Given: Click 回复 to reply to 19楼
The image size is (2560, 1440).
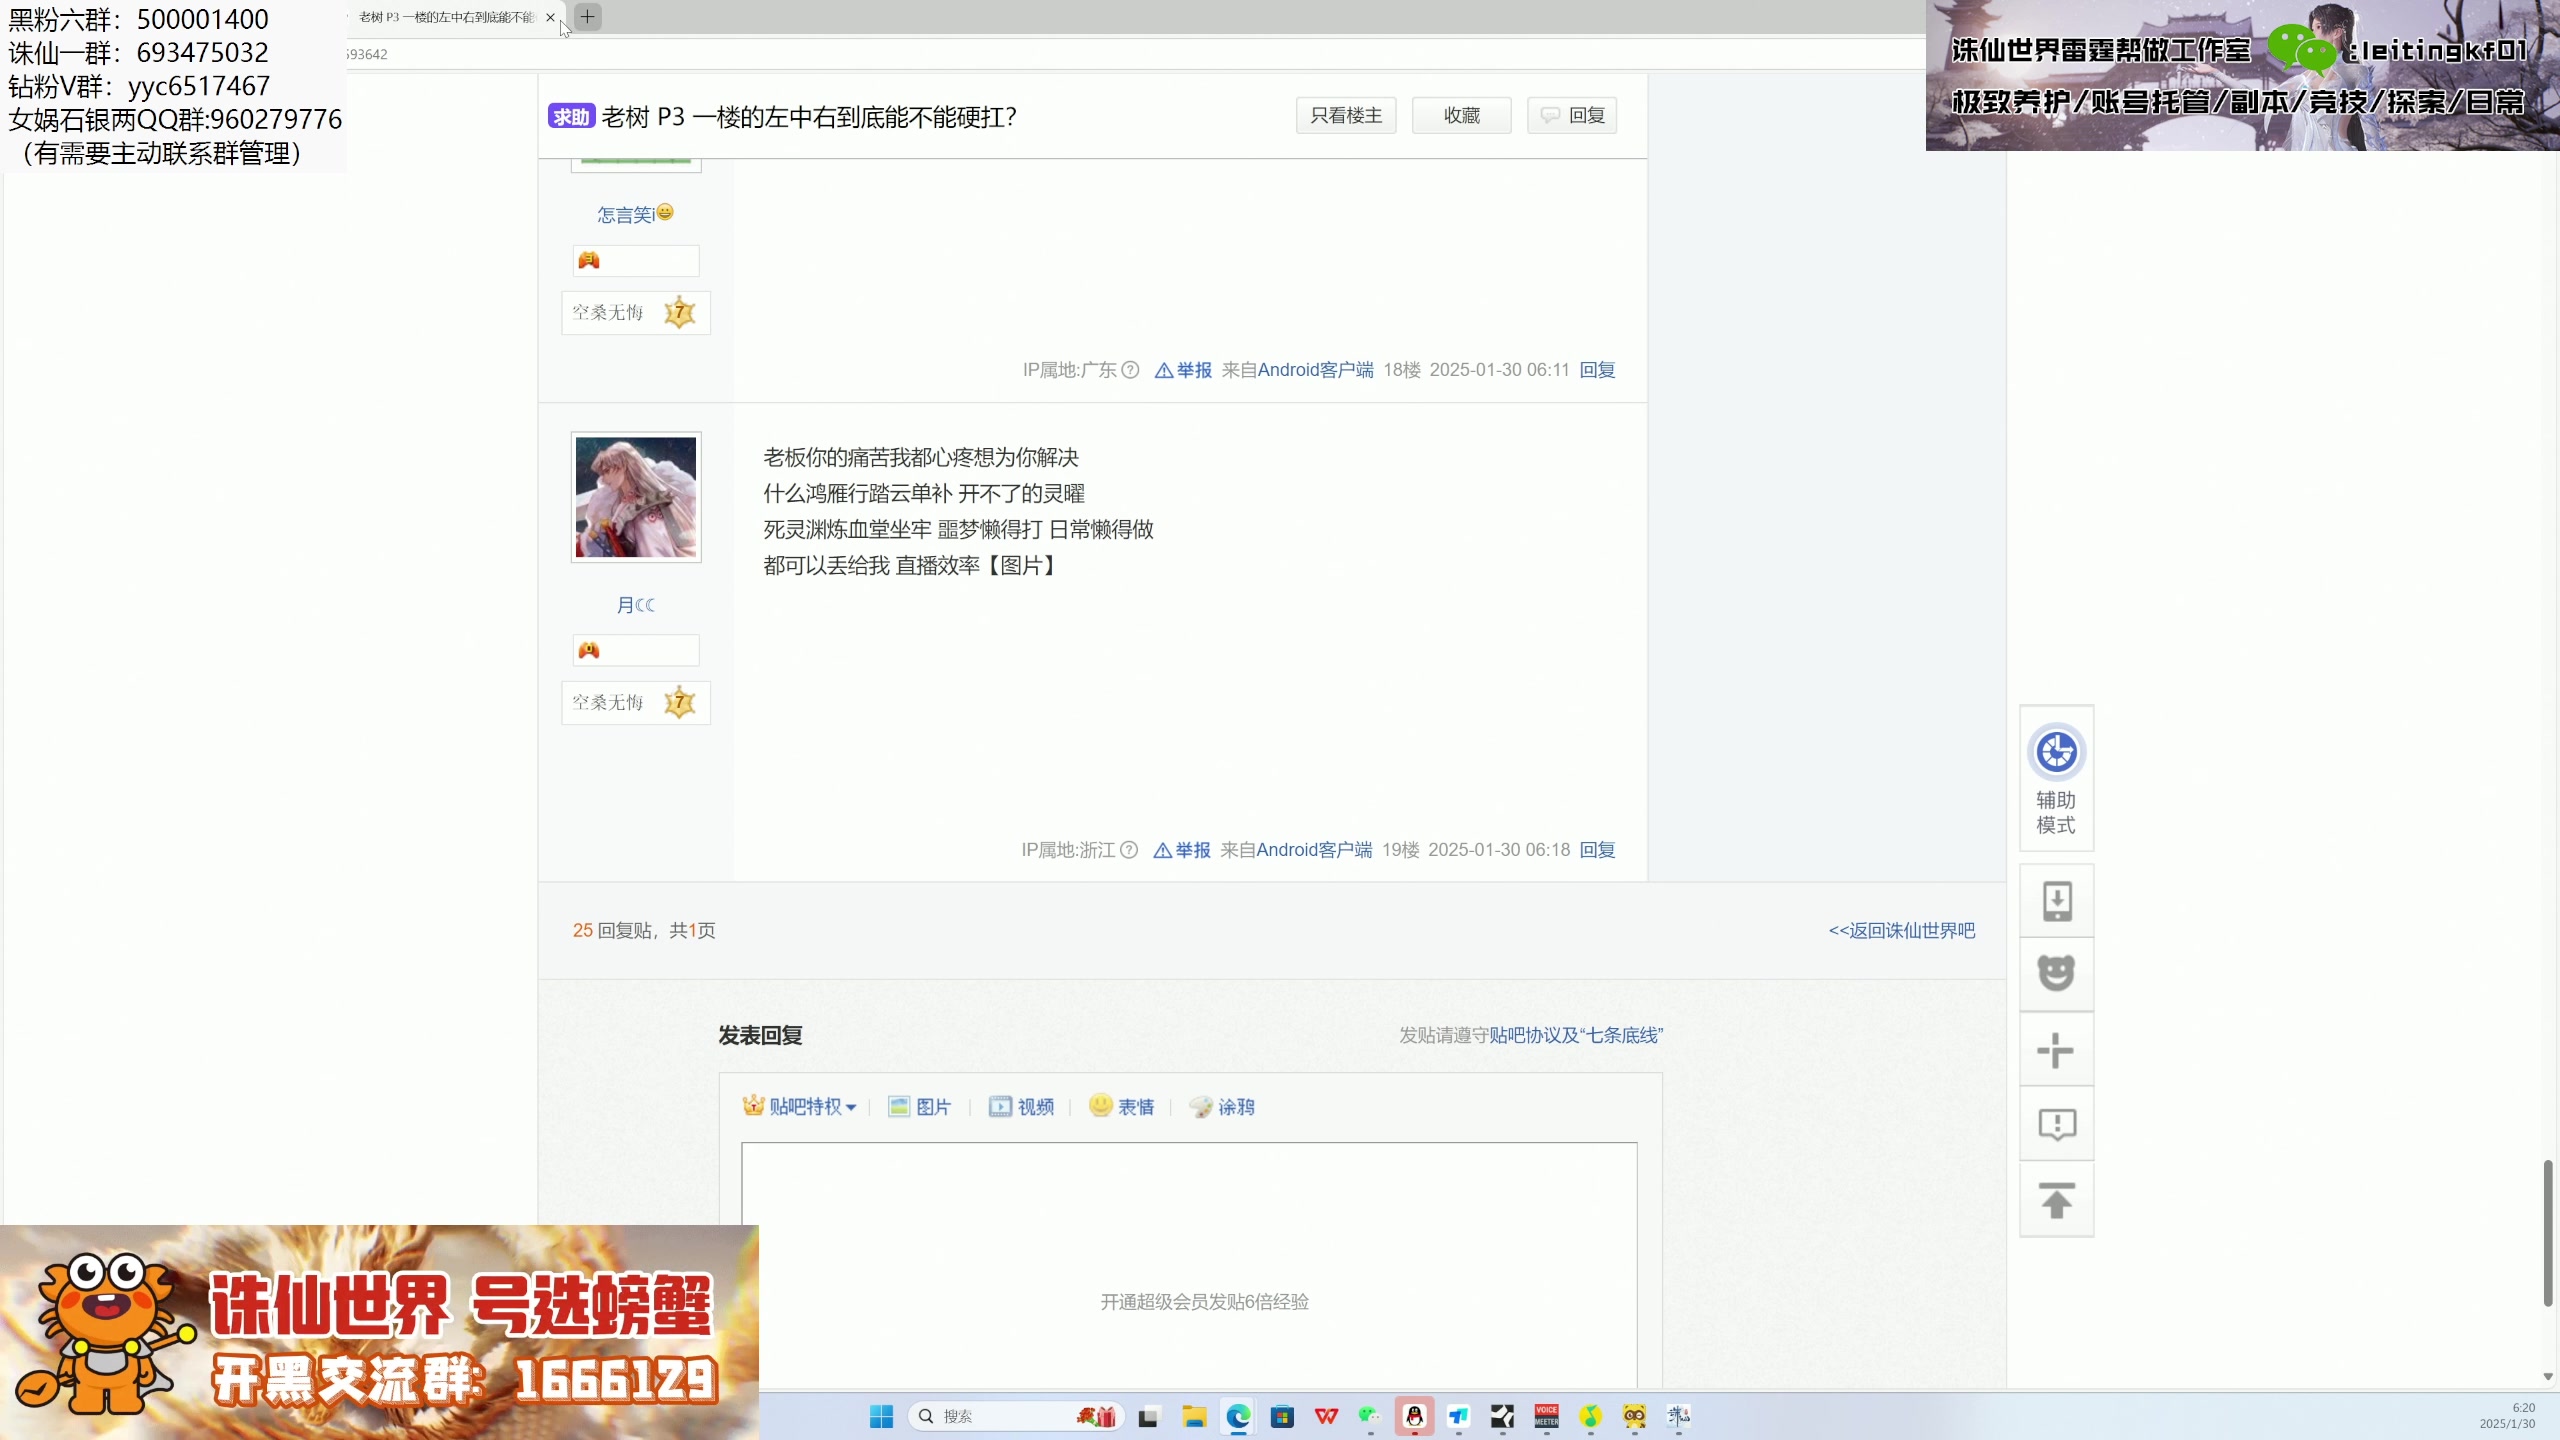Looking at the screenshot, I should (x=1596, y=849).
